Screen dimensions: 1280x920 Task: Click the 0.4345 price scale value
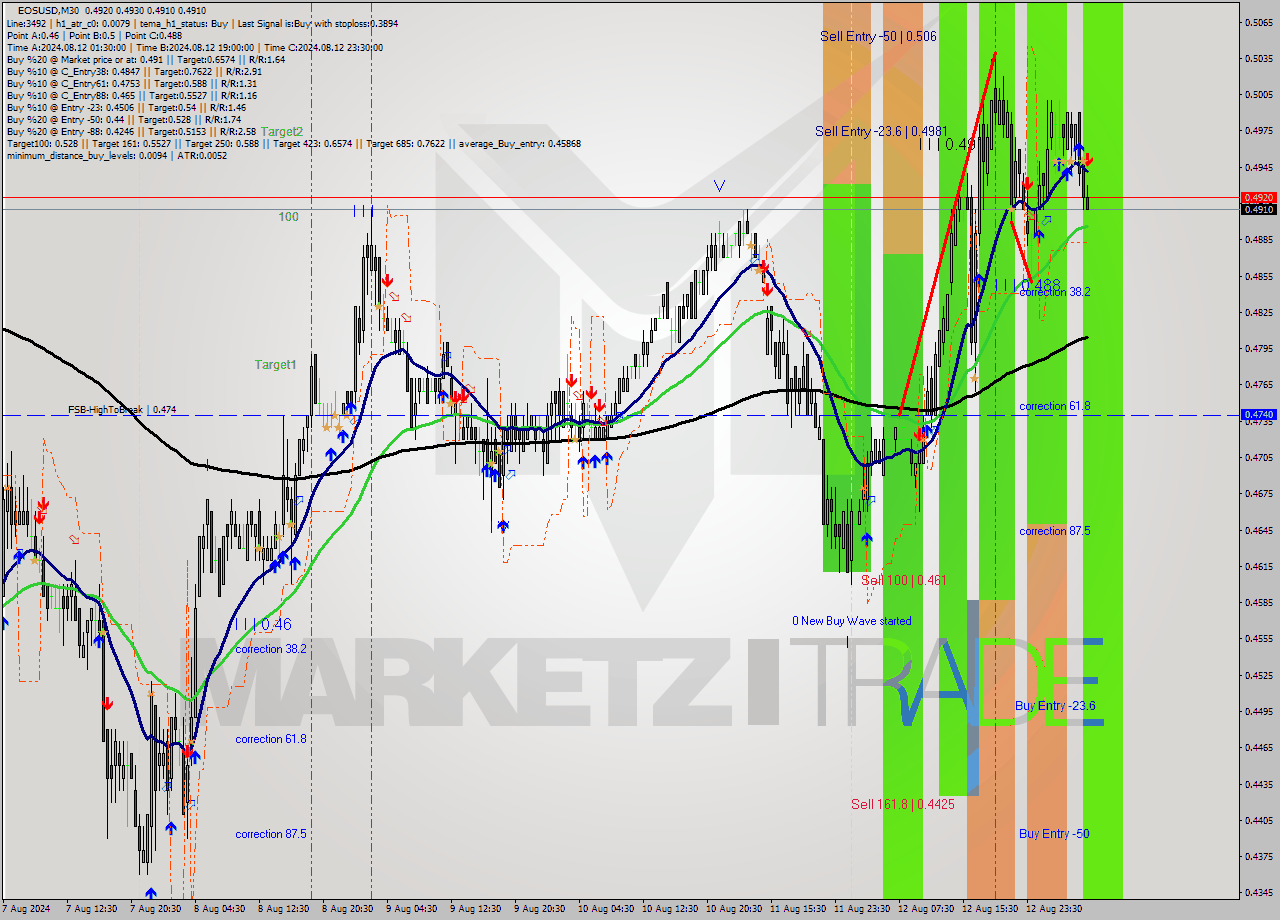coord(1258,892)
